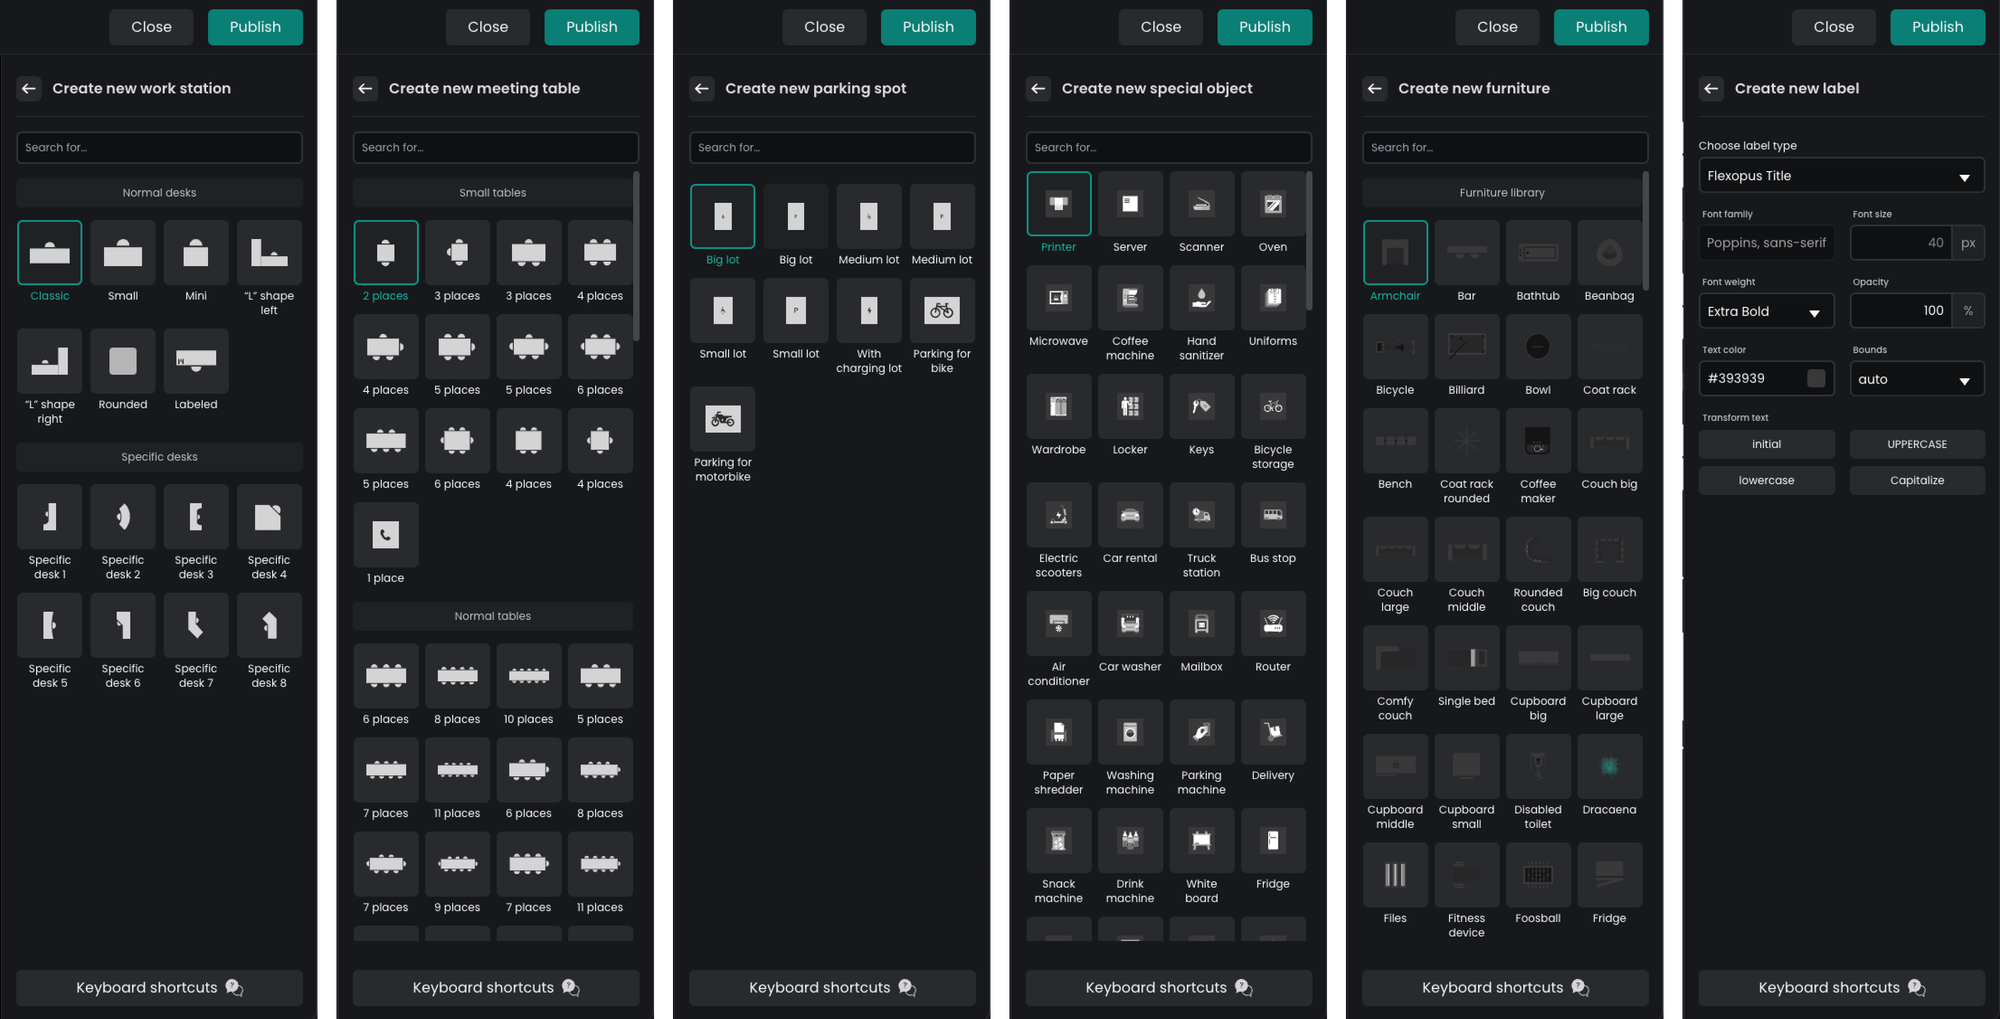Choose the Dracaena plant furniture
Screen dimensions: 2000x1019
(1609, 767)
